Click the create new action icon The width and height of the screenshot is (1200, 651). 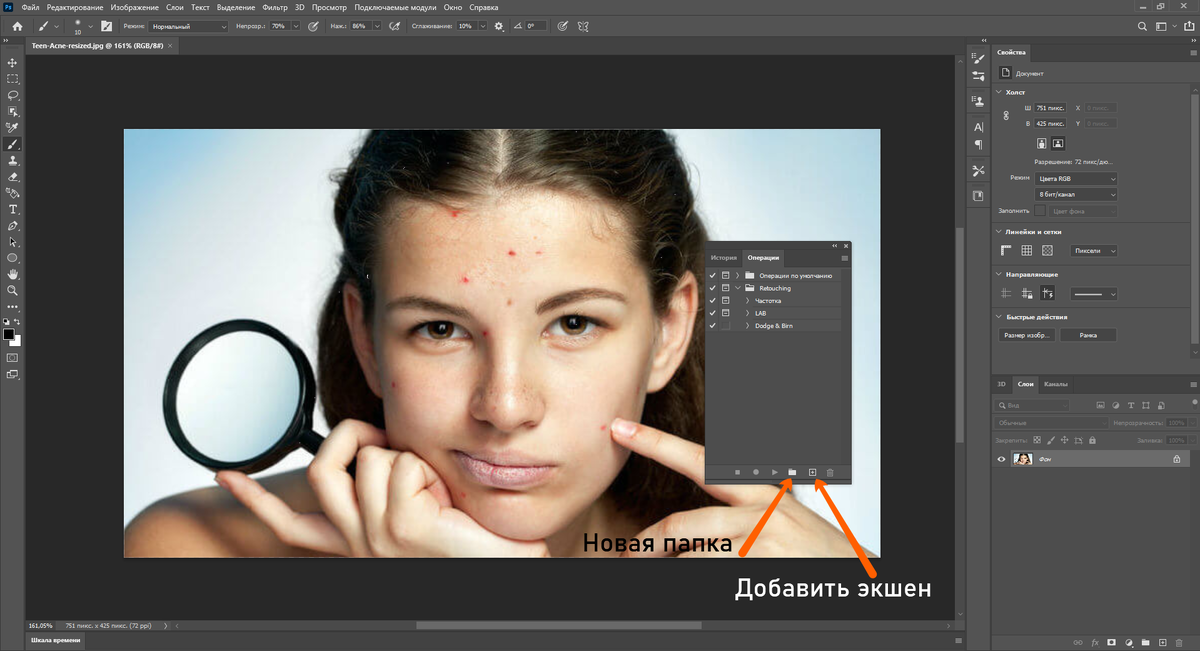(812, 471)
